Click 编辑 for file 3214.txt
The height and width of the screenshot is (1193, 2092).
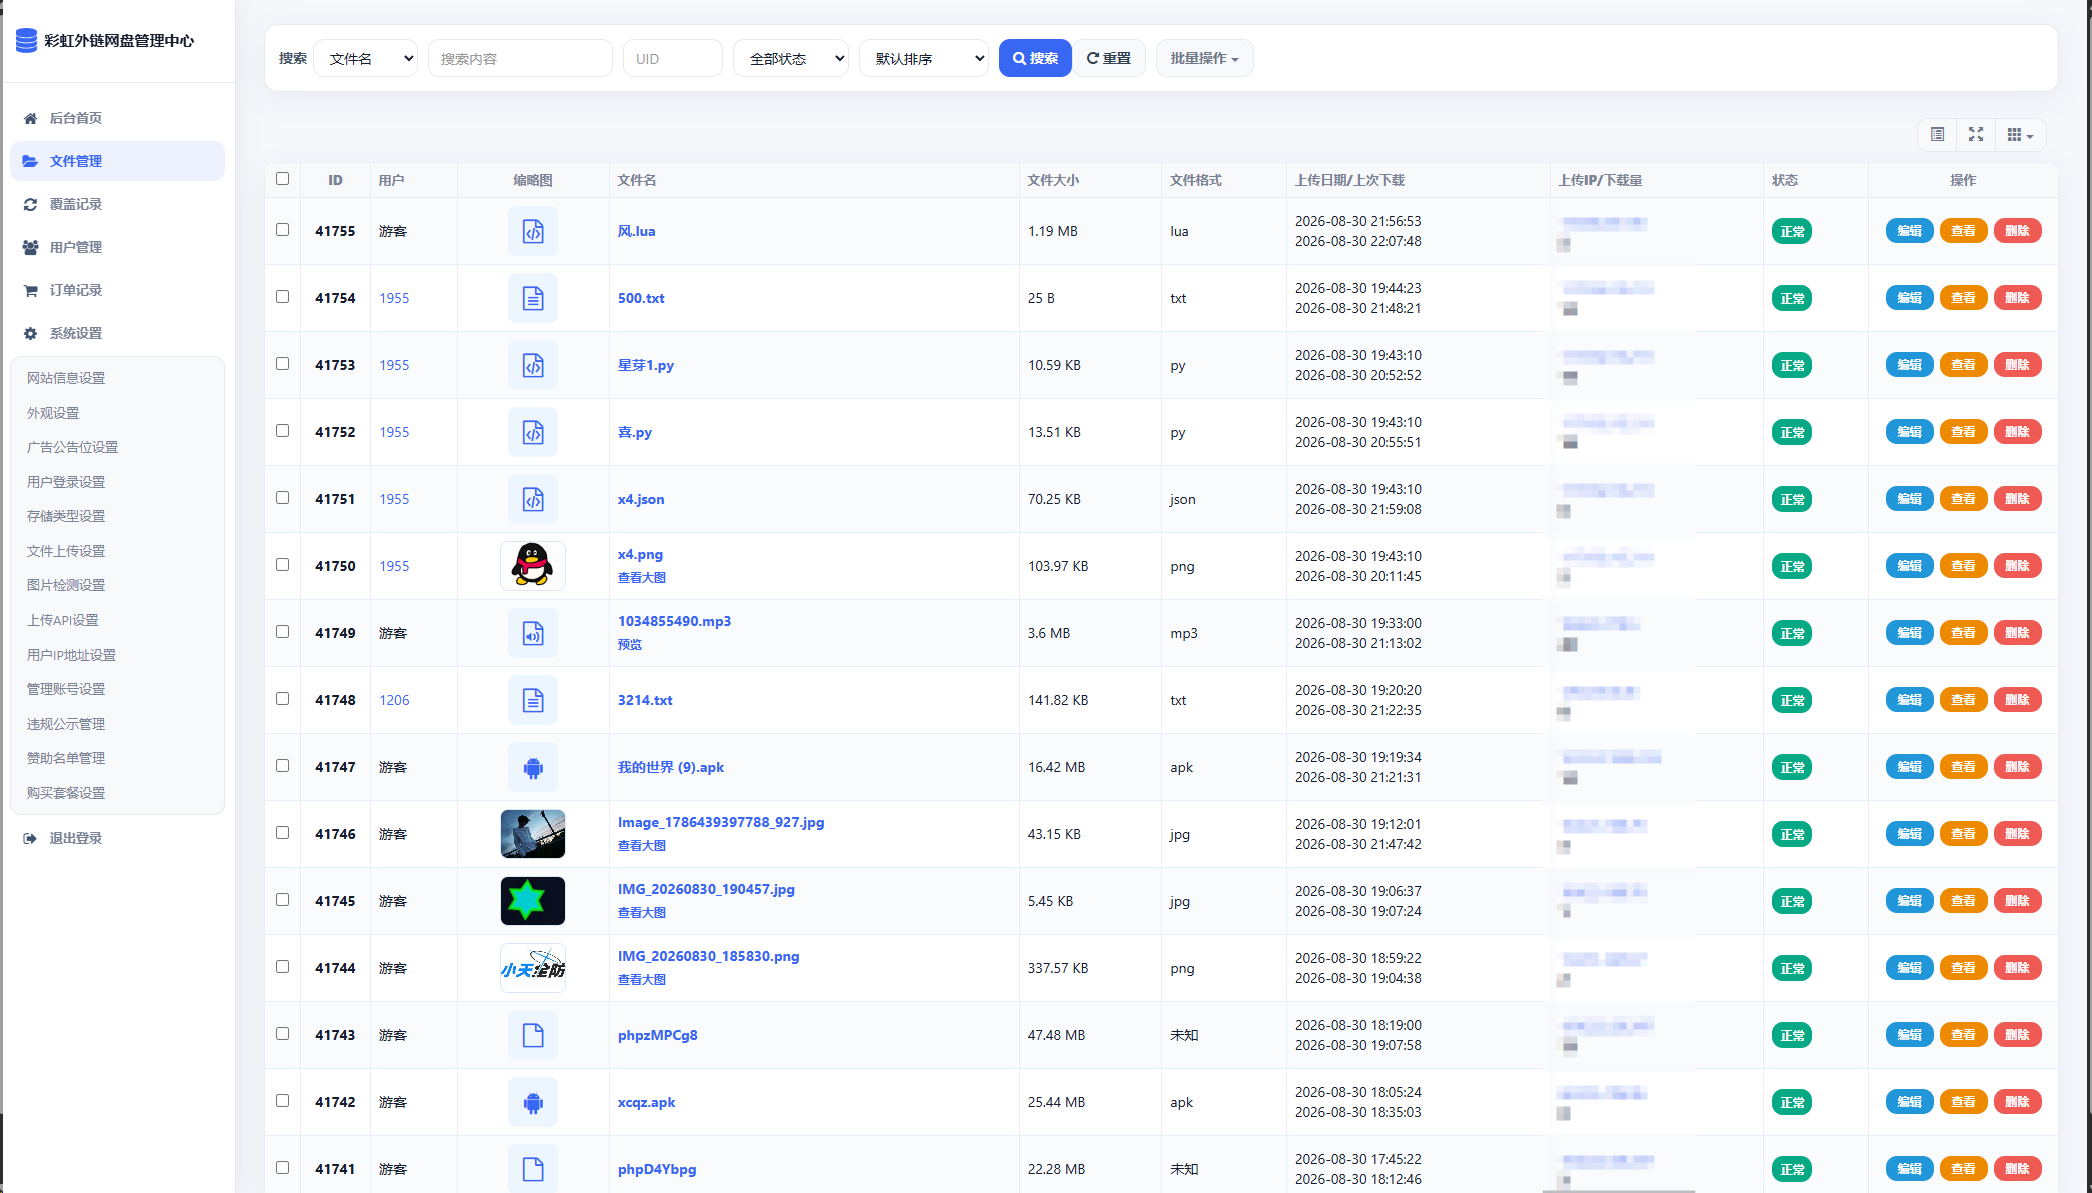point(1909,700)
